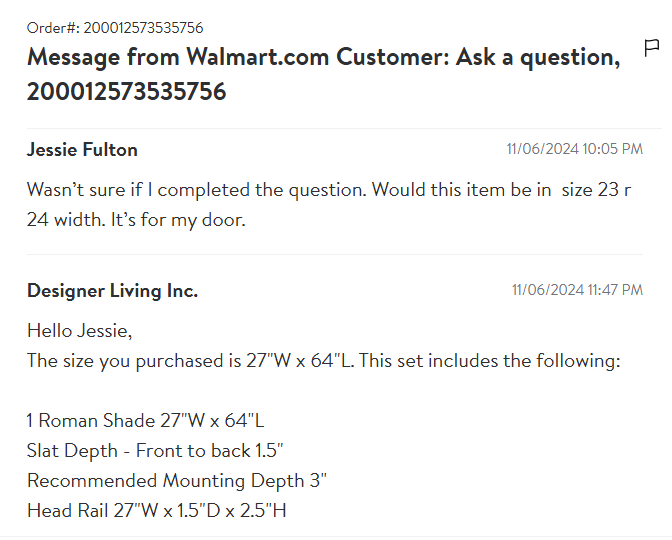Select sender name Jessie Fulton

[82, 150]
